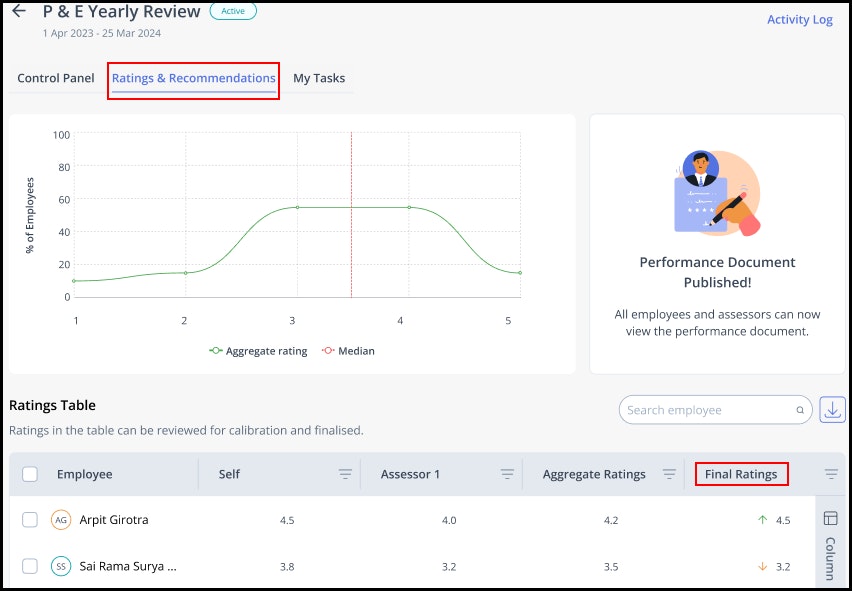Open the filter icon on the Final Ratings column
The height and width of the screenshot is (591, 852).
point(829,474)
